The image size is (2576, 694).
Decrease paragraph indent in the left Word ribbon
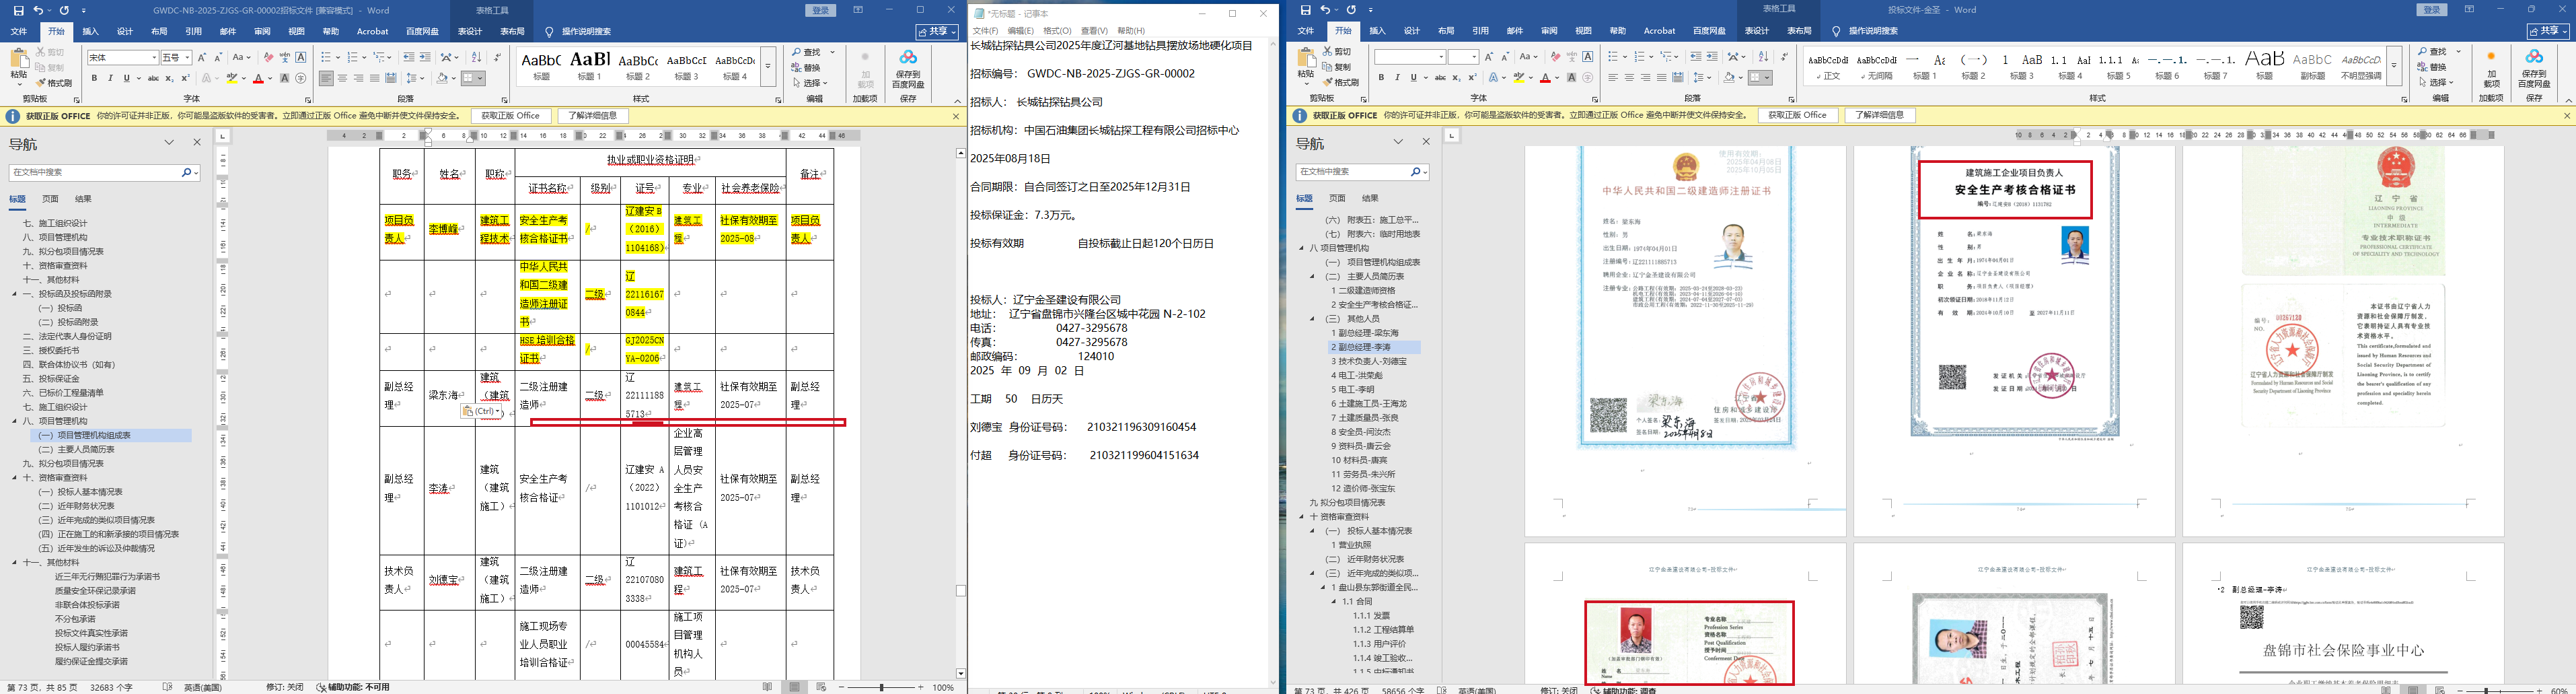tap(409, 57)
